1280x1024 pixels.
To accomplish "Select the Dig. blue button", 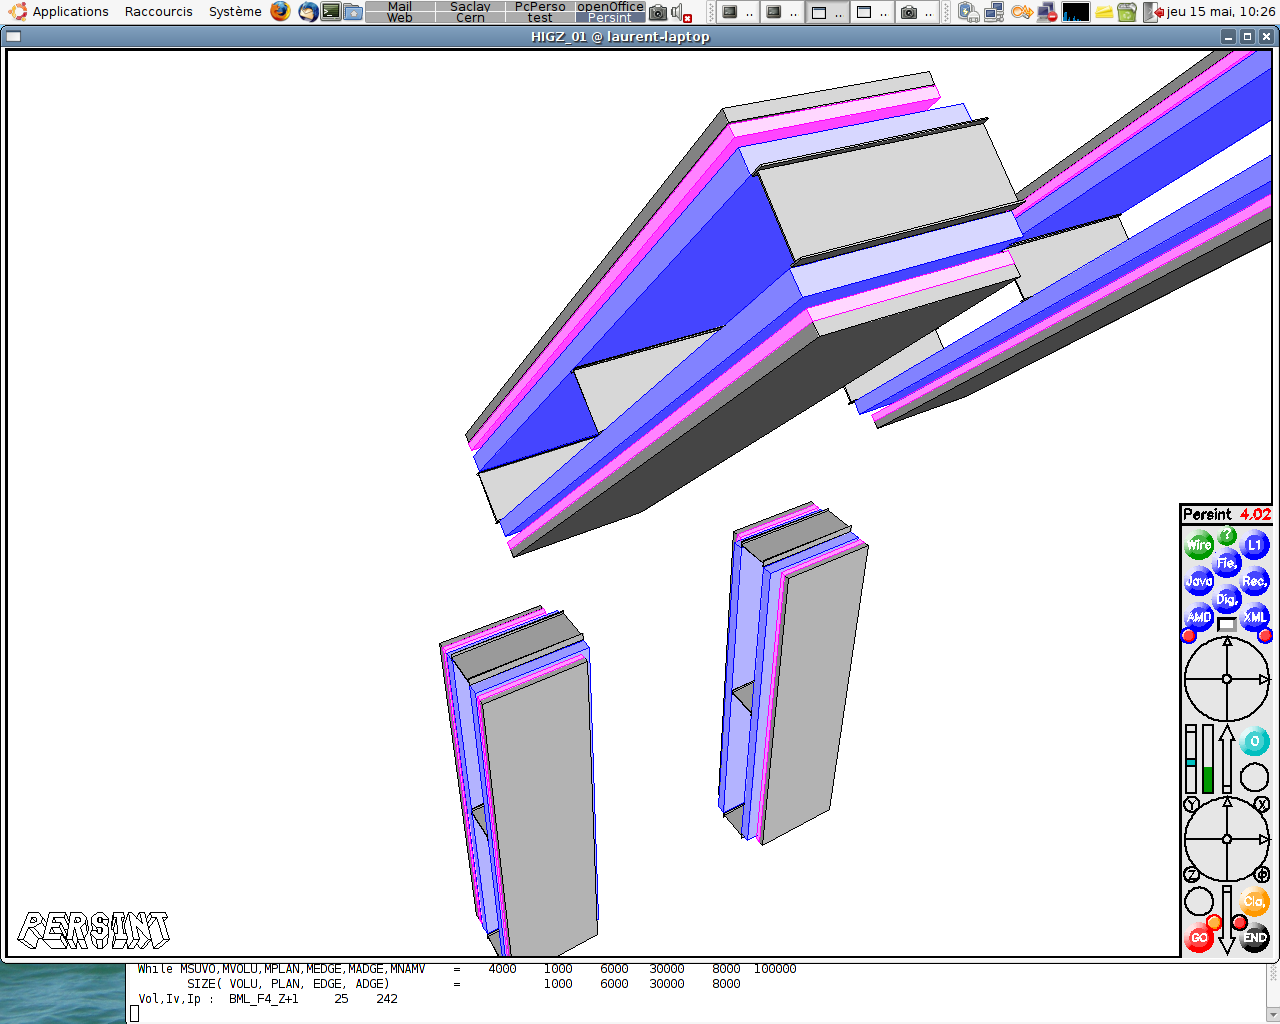I will click(x=1227, y=599).
